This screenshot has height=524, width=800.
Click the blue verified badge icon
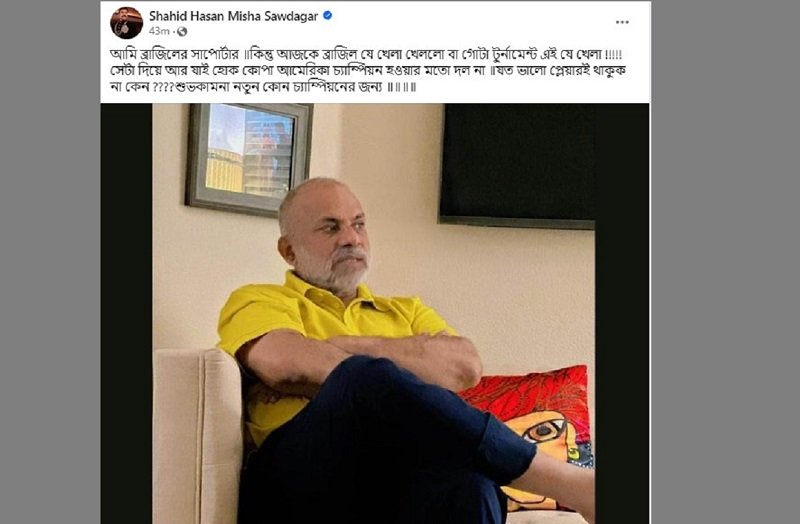click(x=328, y=16)
